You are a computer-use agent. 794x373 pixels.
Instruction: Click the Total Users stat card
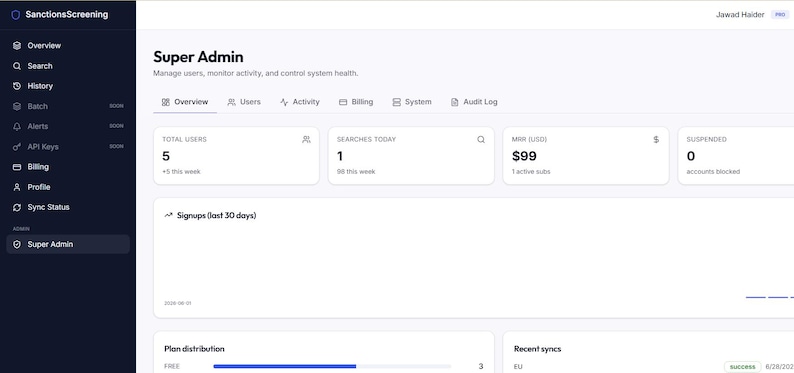[236, 156]
